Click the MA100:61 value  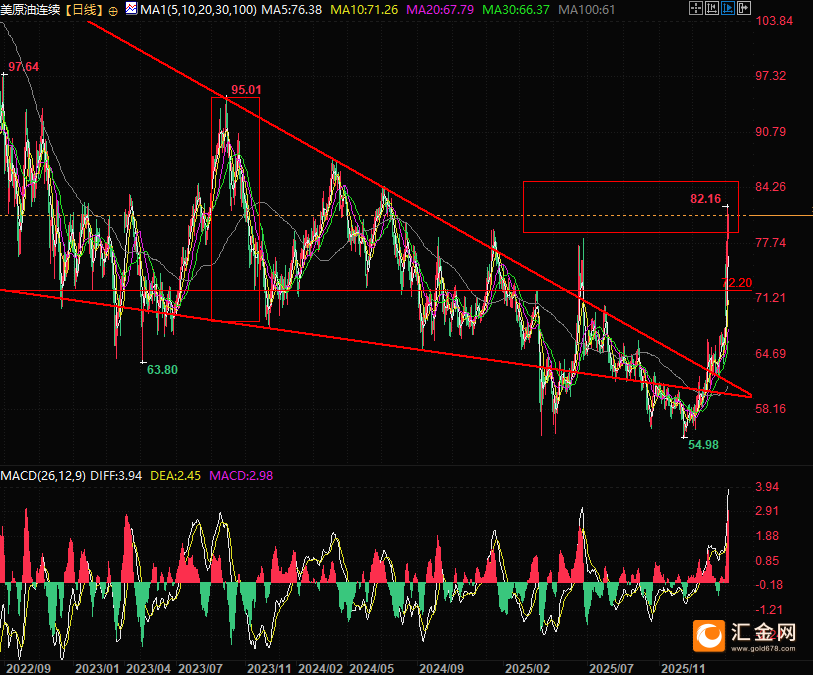586,10
